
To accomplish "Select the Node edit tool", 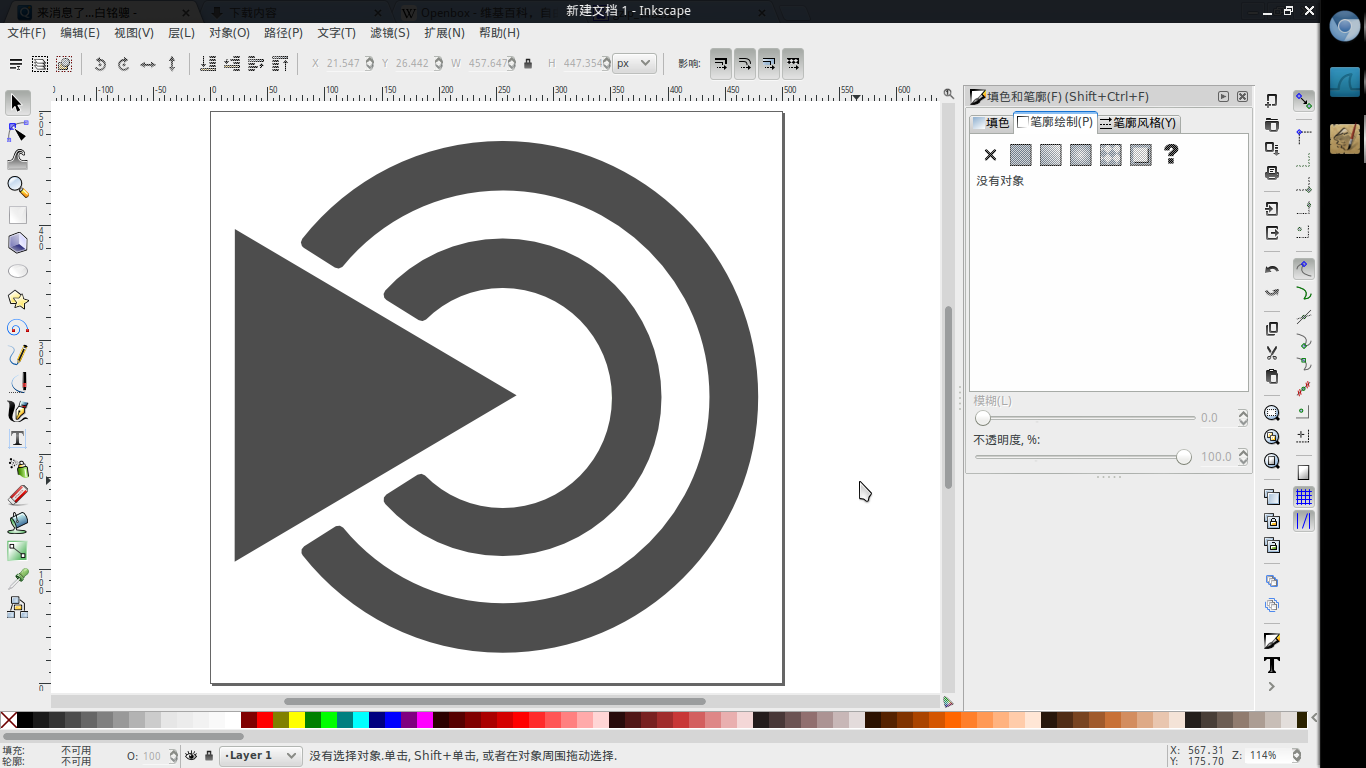I will (x=17, y=131).
